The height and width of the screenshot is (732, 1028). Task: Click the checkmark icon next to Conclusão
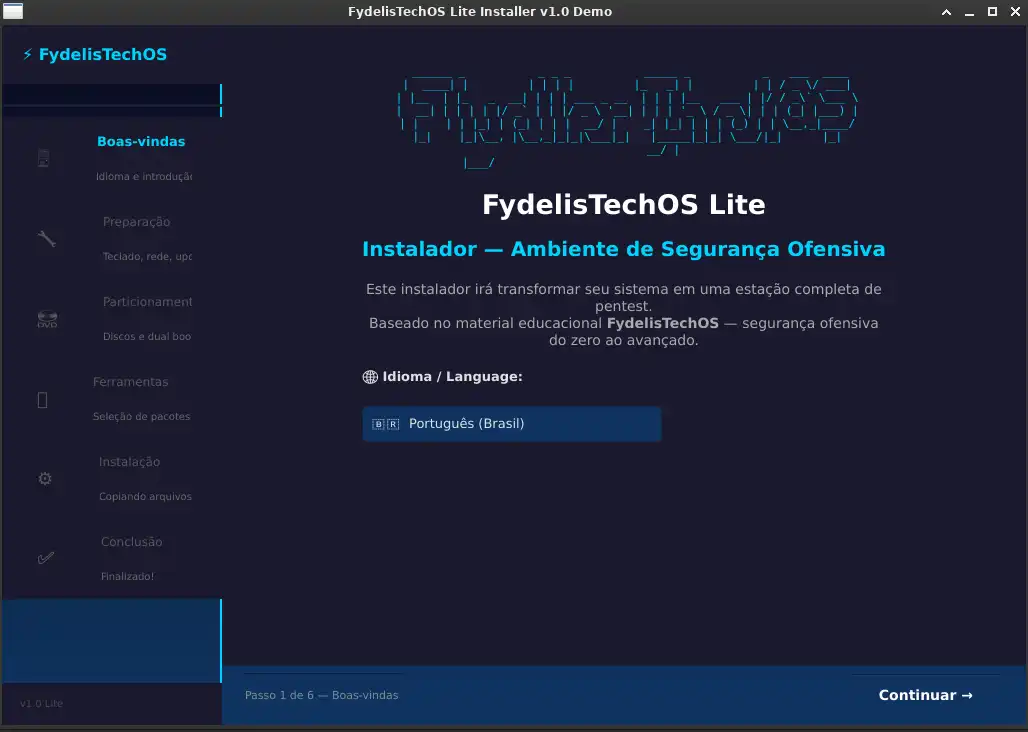tap(46, 558)
